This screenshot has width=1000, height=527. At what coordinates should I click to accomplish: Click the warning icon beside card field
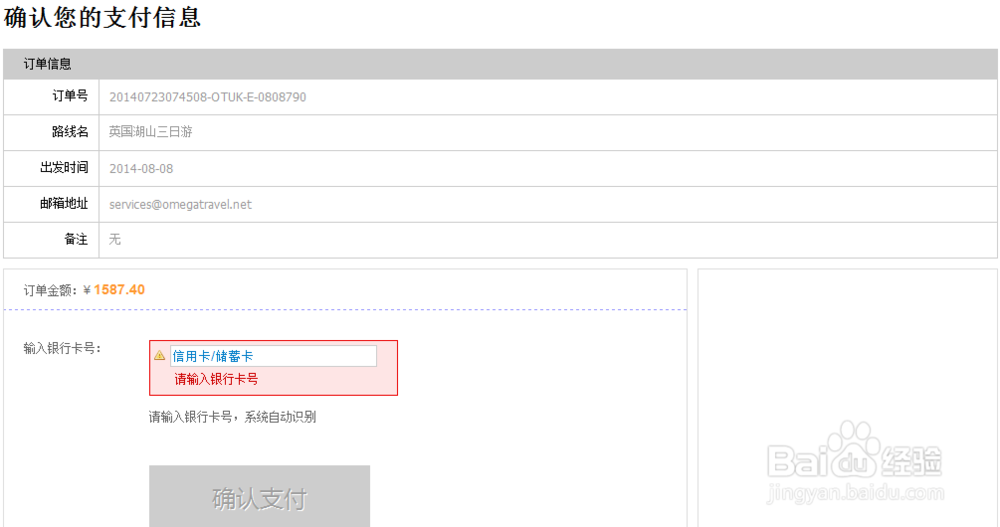pos(159,355)
